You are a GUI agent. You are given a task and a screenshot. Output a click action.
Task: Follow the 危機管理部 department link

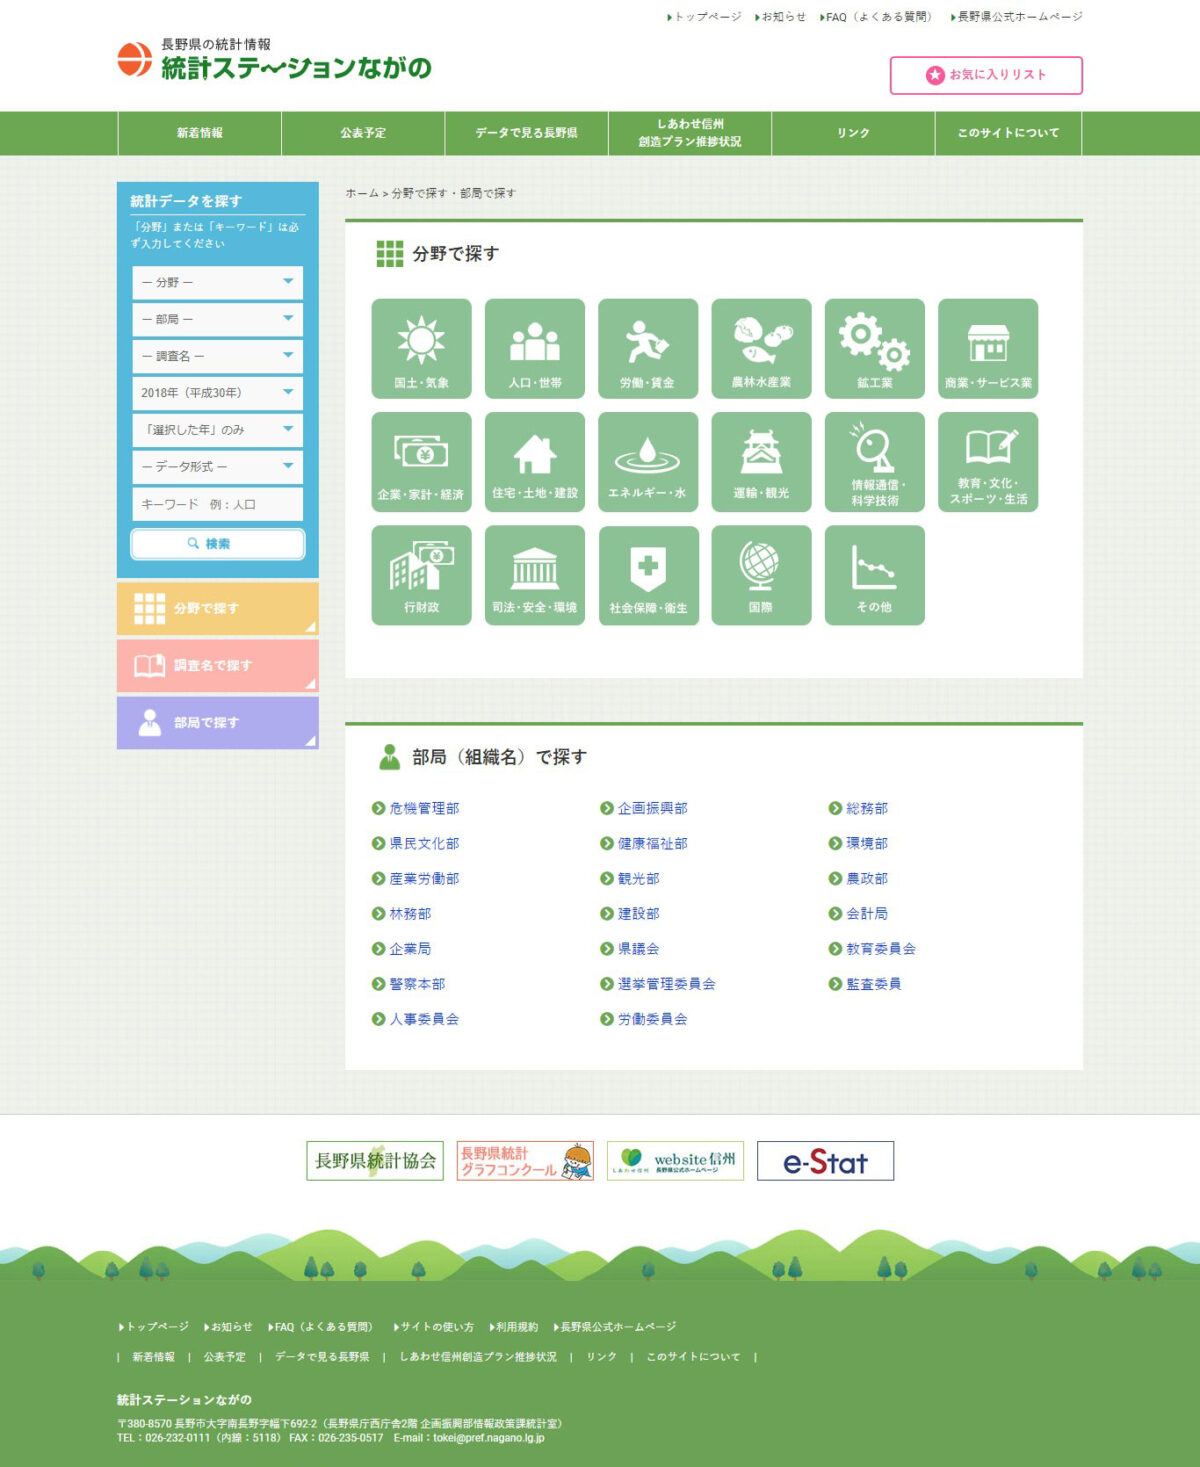pos(424,808)
